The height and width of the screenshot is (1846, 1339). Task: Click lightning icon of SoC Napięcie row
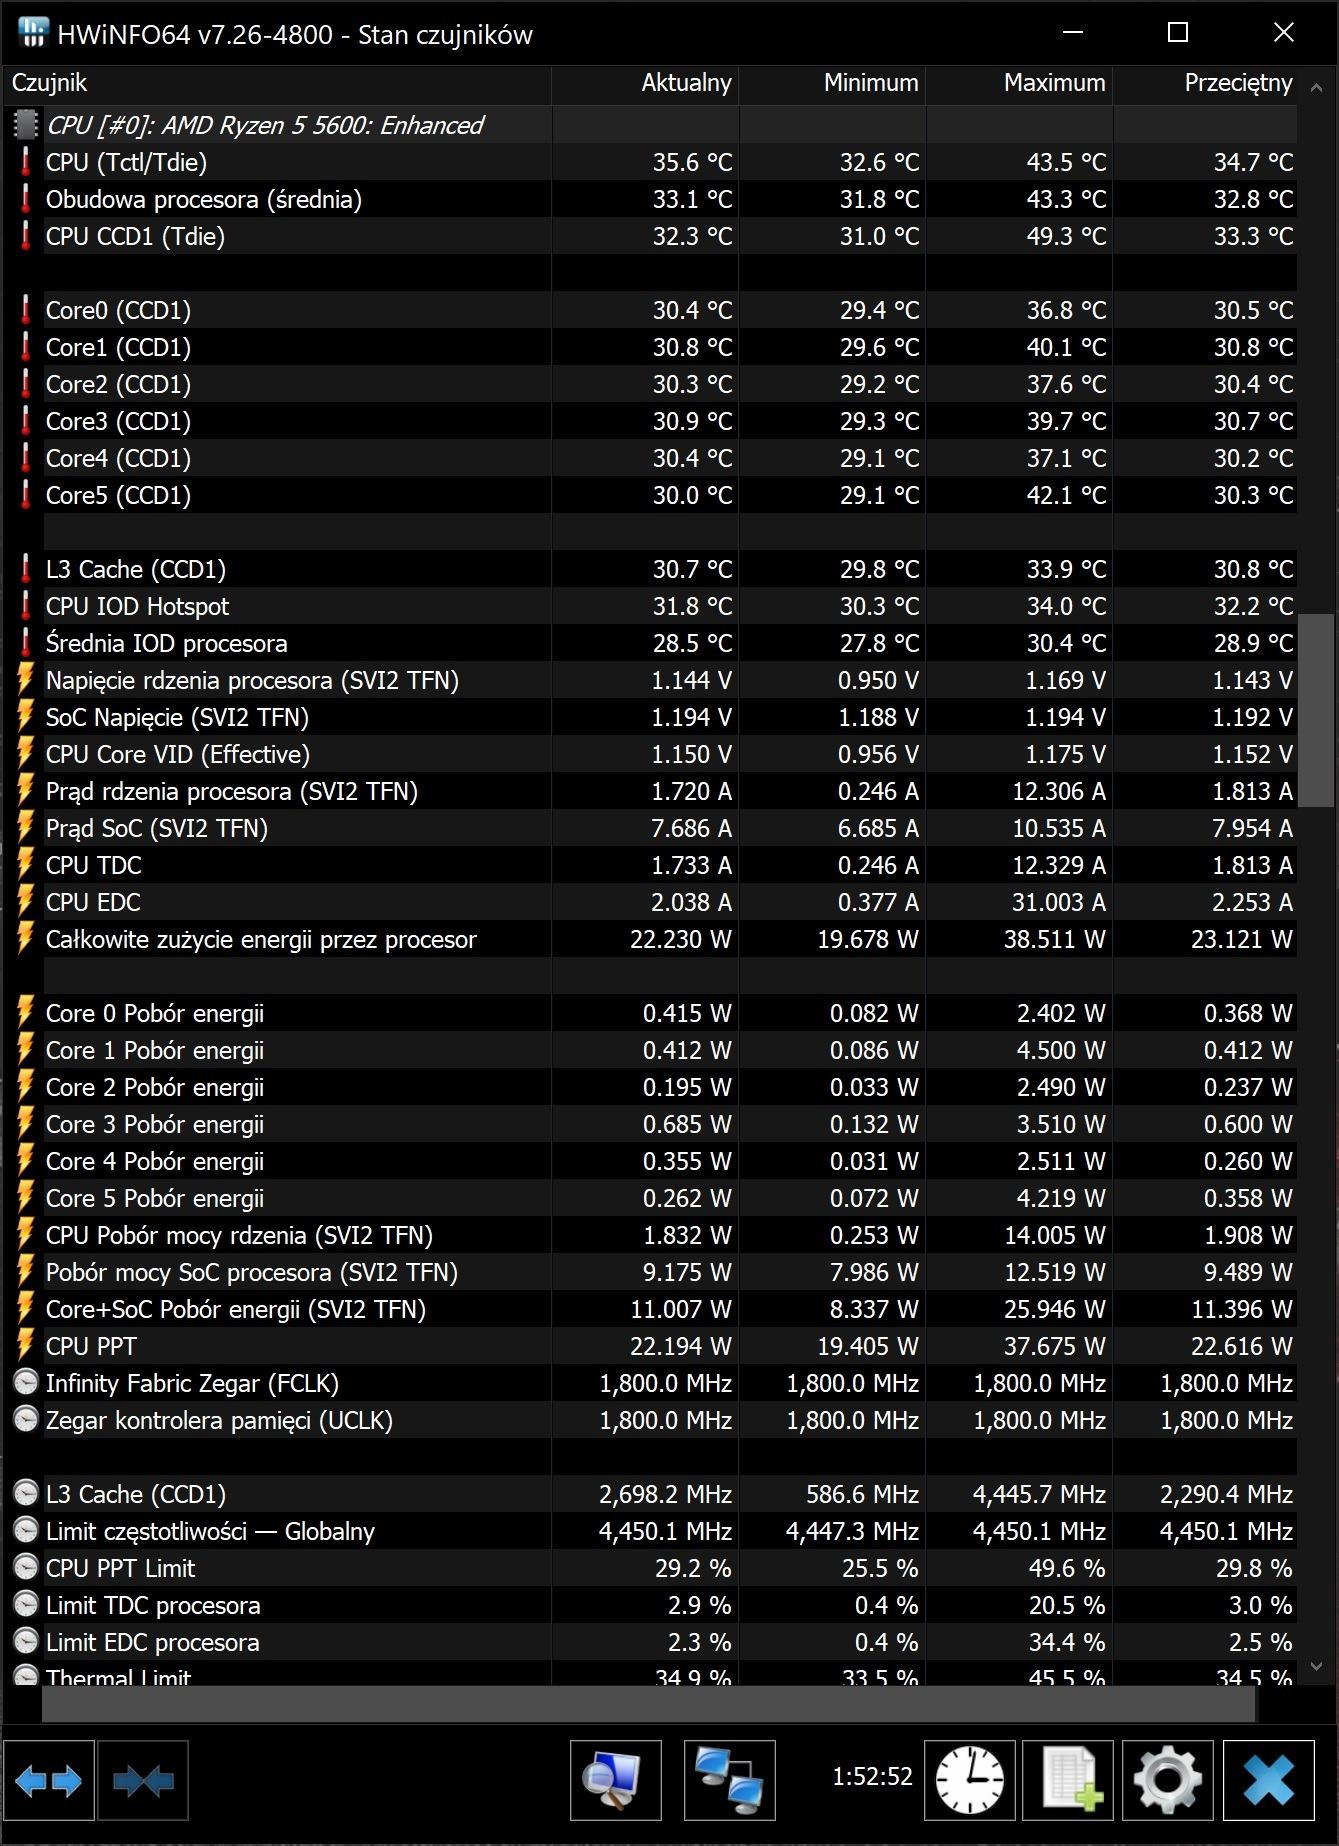(x=25, y=717)
